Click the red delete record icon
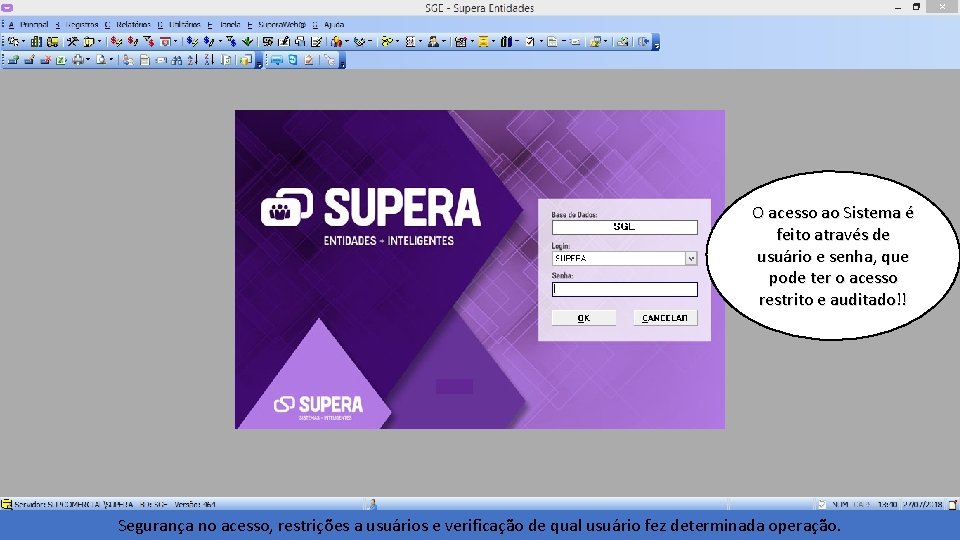 (46, 60)
